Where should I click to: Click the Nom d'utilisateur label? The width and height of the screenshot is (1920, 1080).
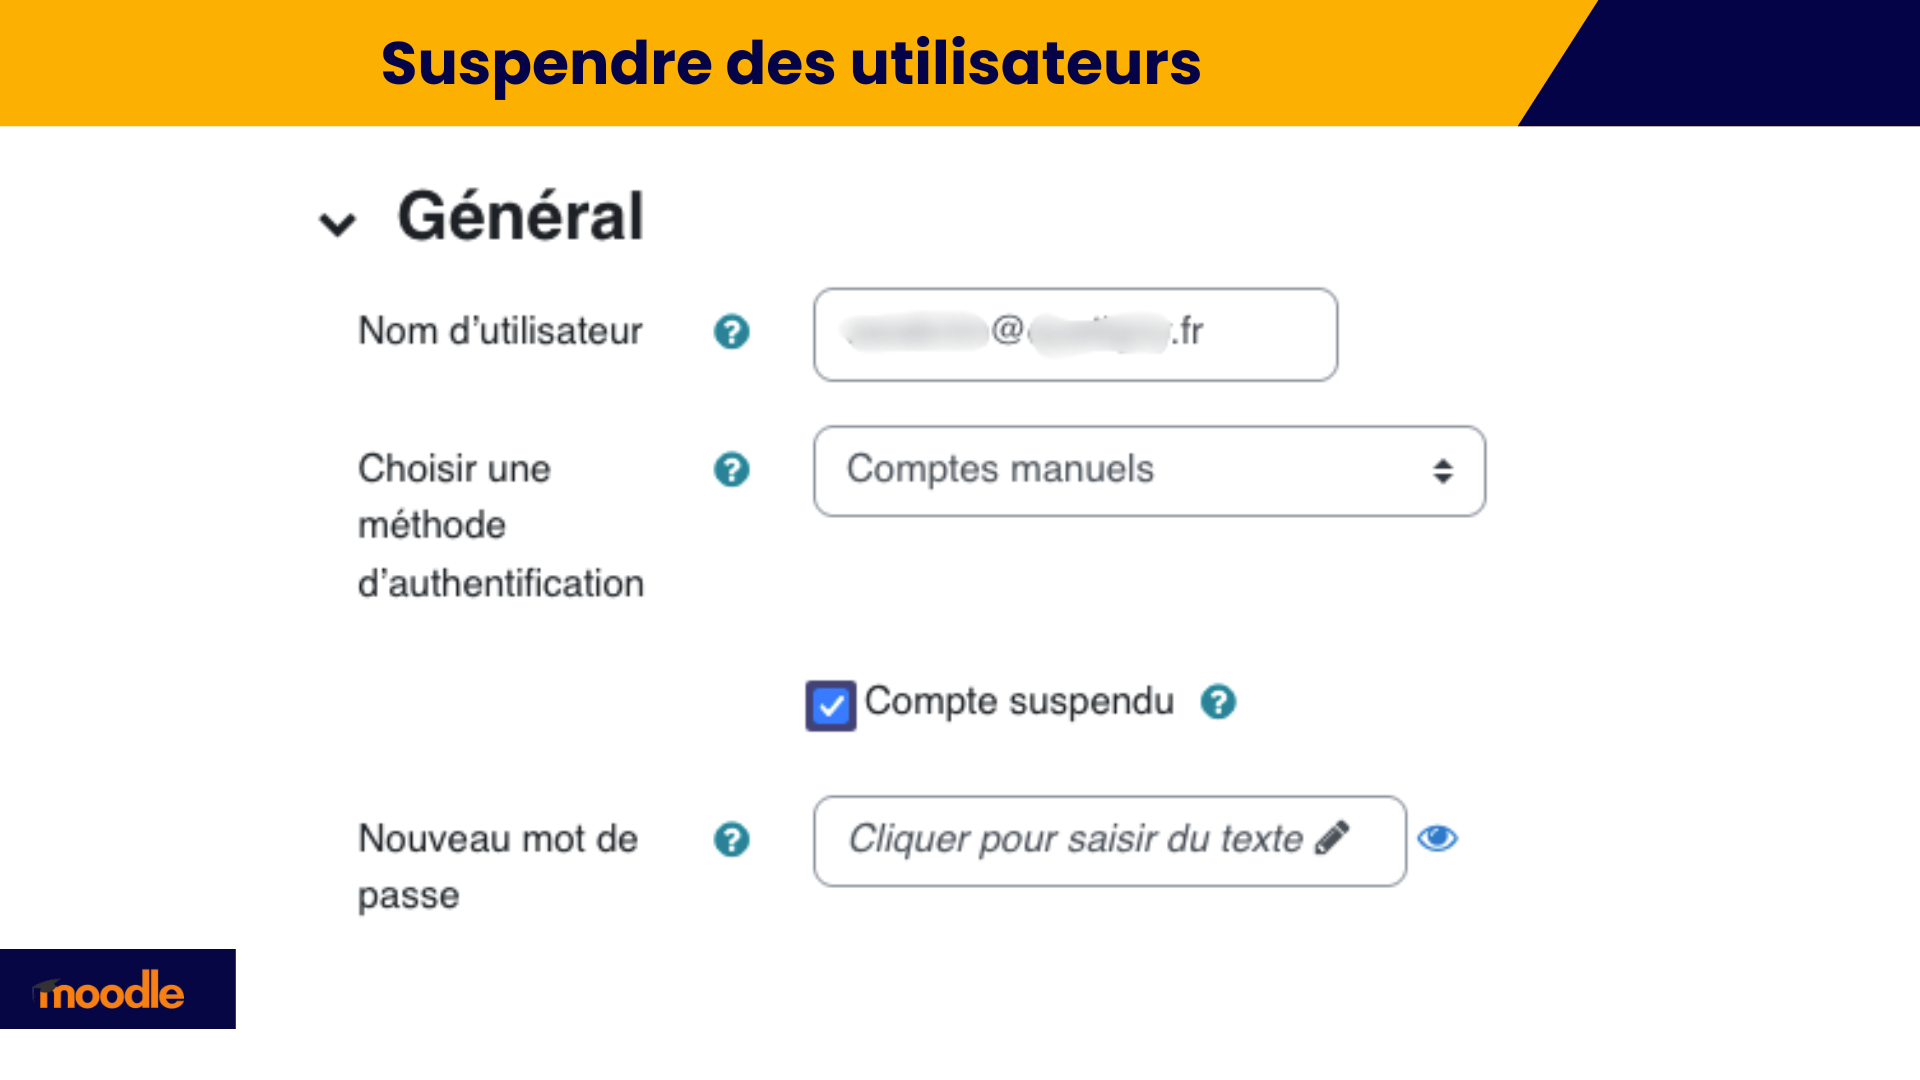(500, 331)
